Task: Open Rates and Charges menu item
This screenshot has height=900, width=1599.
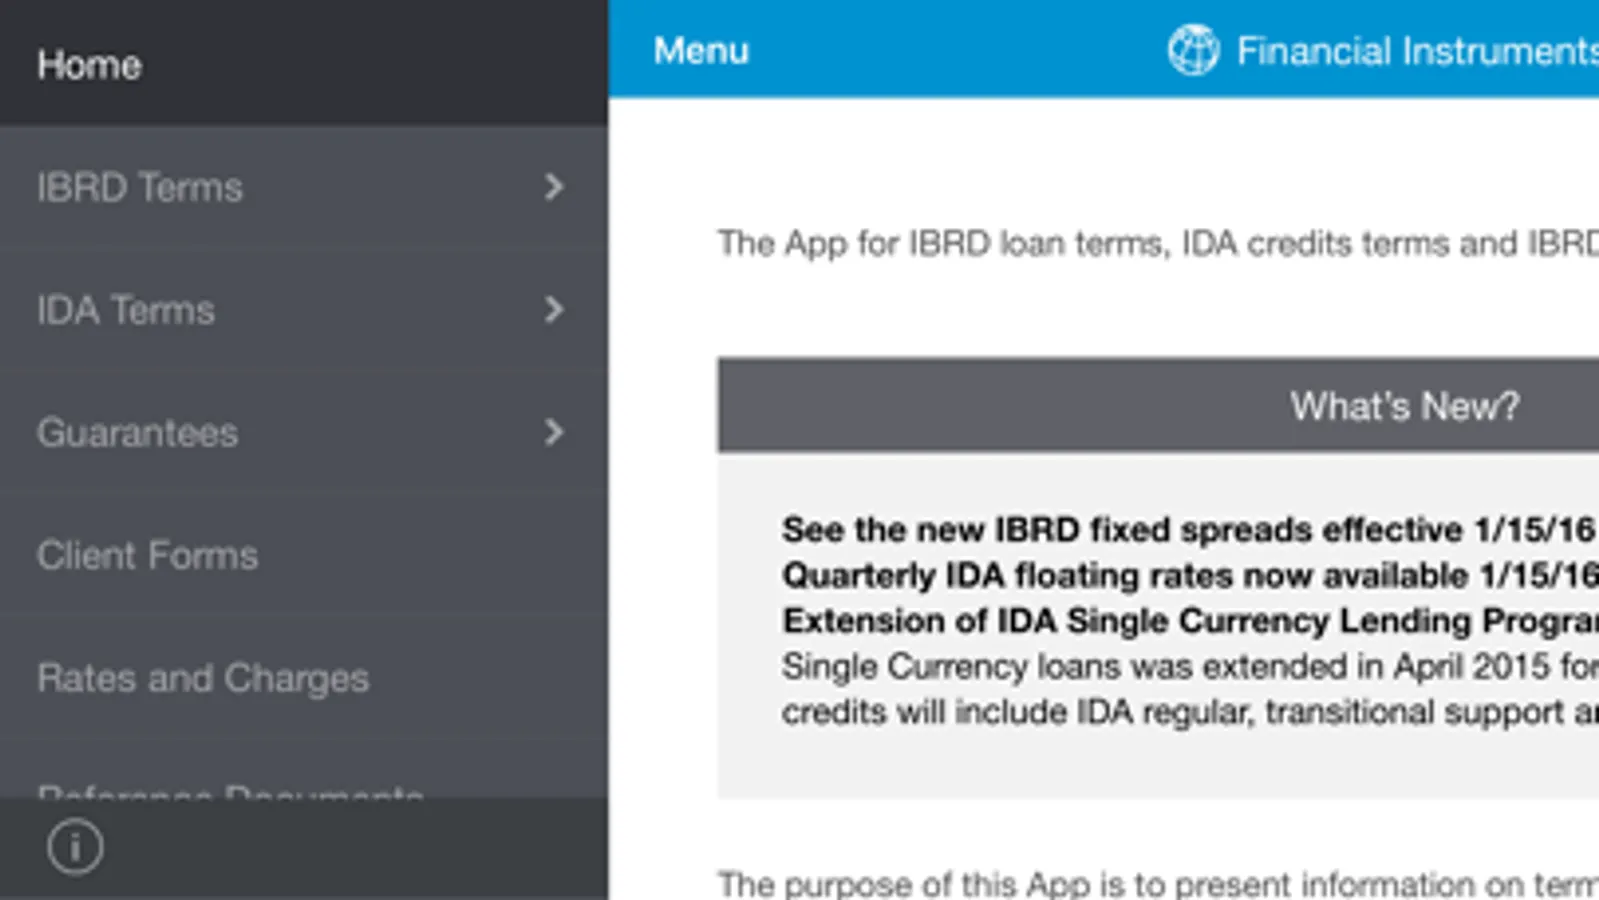Action: click(x=304, y=678)
